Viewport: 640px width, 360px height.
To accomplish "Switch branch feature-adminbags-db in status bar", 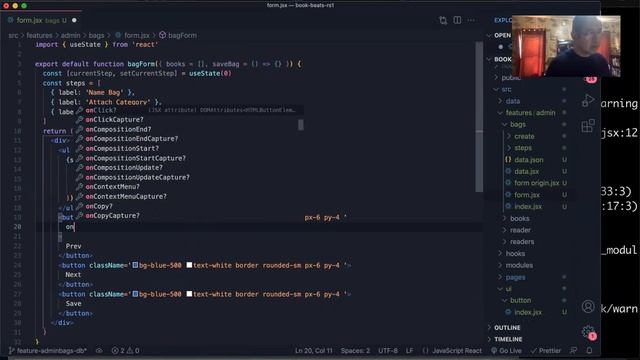I will click(47, 350).
